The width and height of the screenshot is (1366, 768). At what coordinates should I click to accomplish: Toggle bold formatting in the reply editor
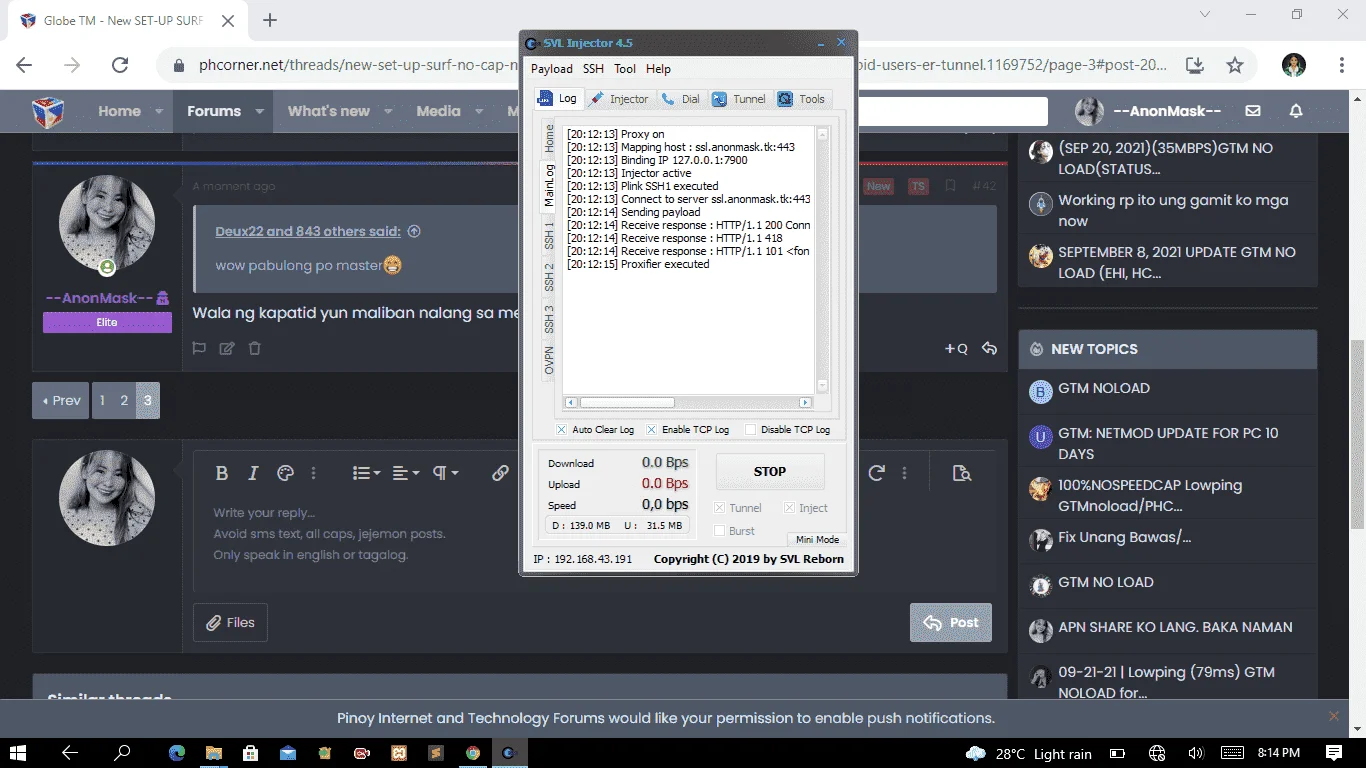(x=222, y=473)
